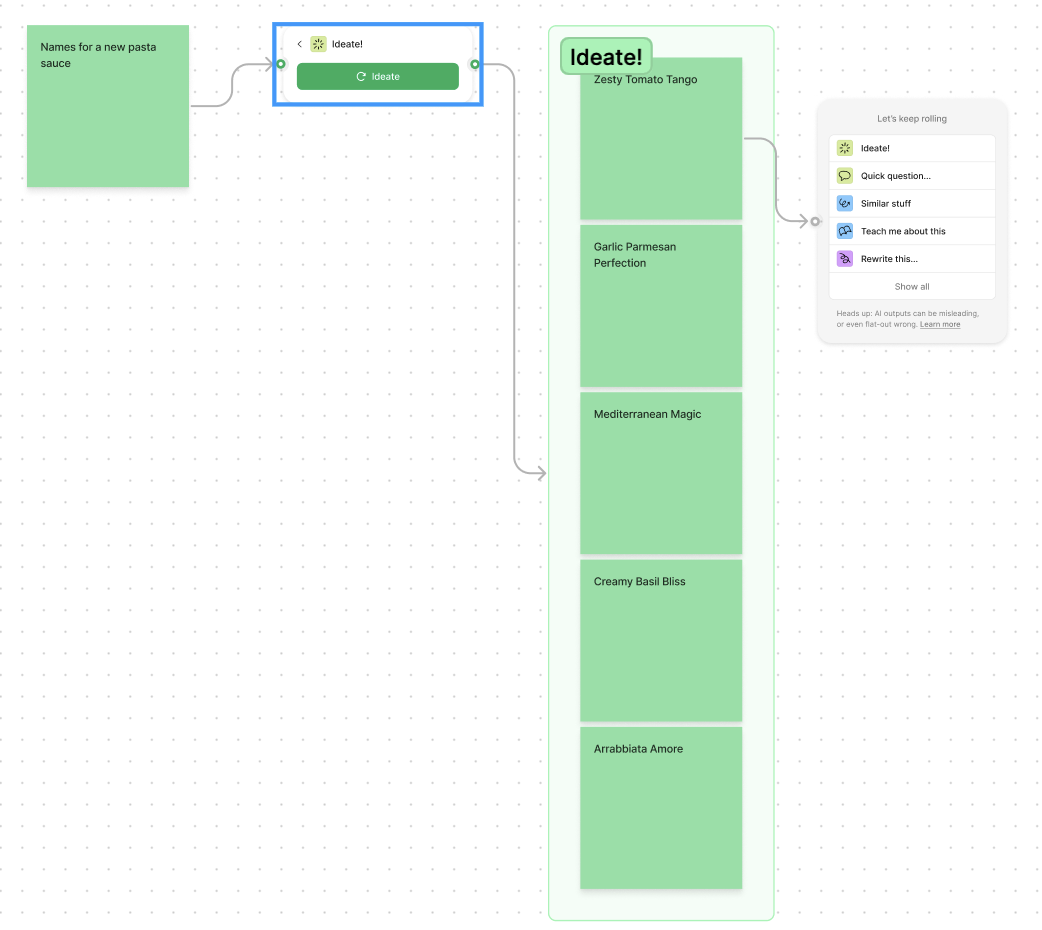Click the back chevron in the Ideate! widget
This screenshot has height=930, width=1042.
[x=299, y=44]
